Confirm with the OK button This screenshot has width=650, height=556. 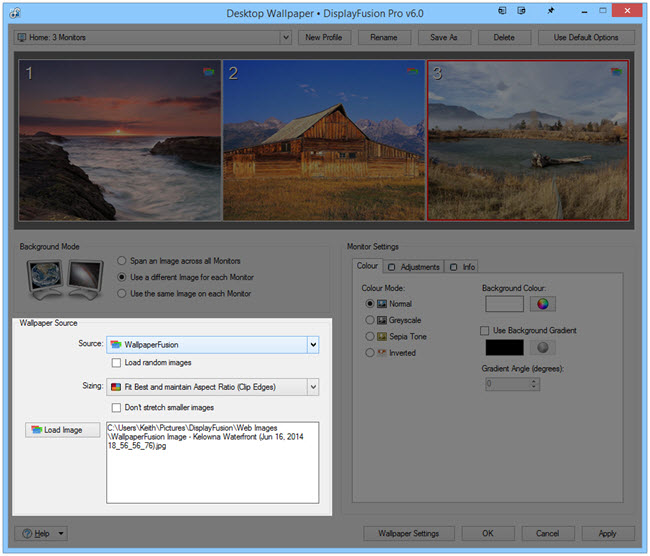tap(488, 533)
